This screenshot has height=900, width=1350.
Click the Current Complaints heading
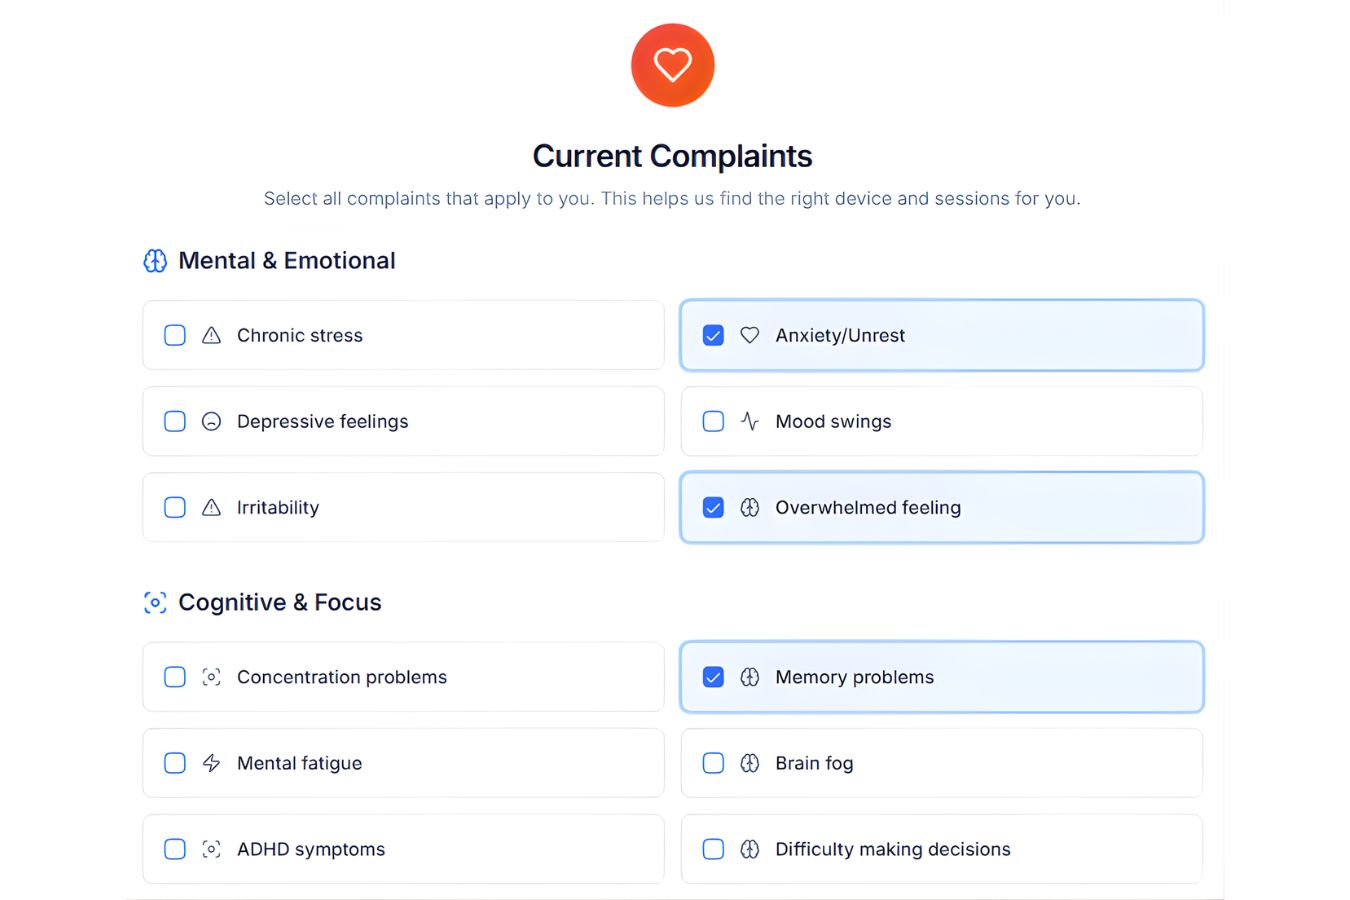coord(672,157)
